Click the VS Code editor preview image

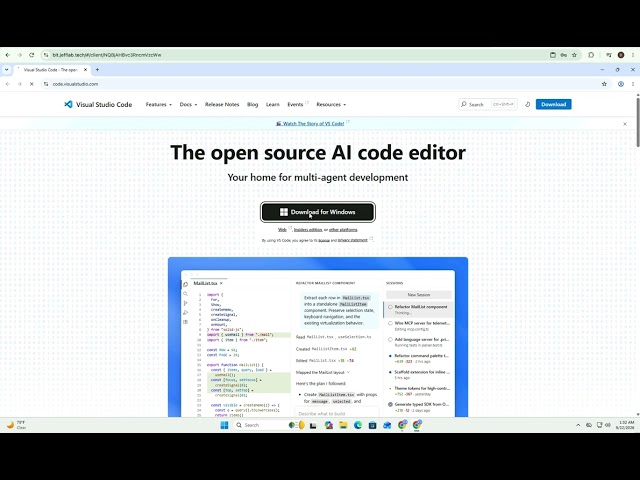(318, 337)
